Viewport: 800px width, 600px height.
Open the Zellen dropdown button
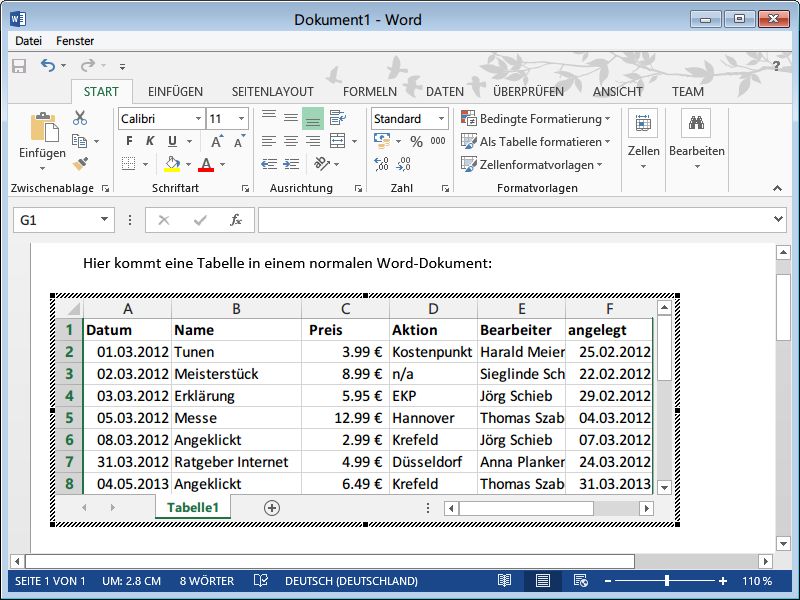coord(643,140)
